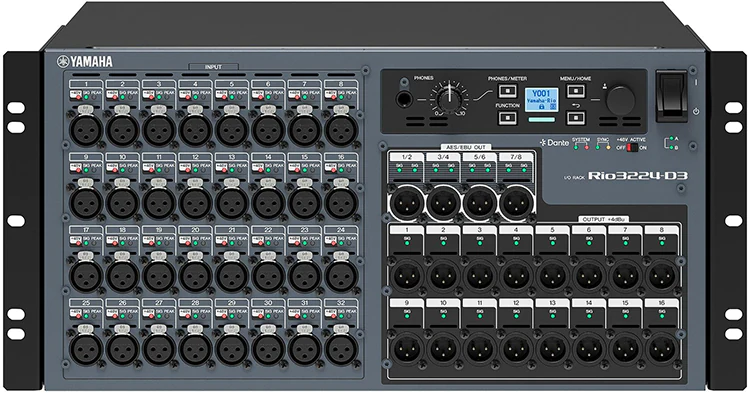Push the FUNCTION button below PHONES/METER
750x393 pixels.
coord(507,118)
